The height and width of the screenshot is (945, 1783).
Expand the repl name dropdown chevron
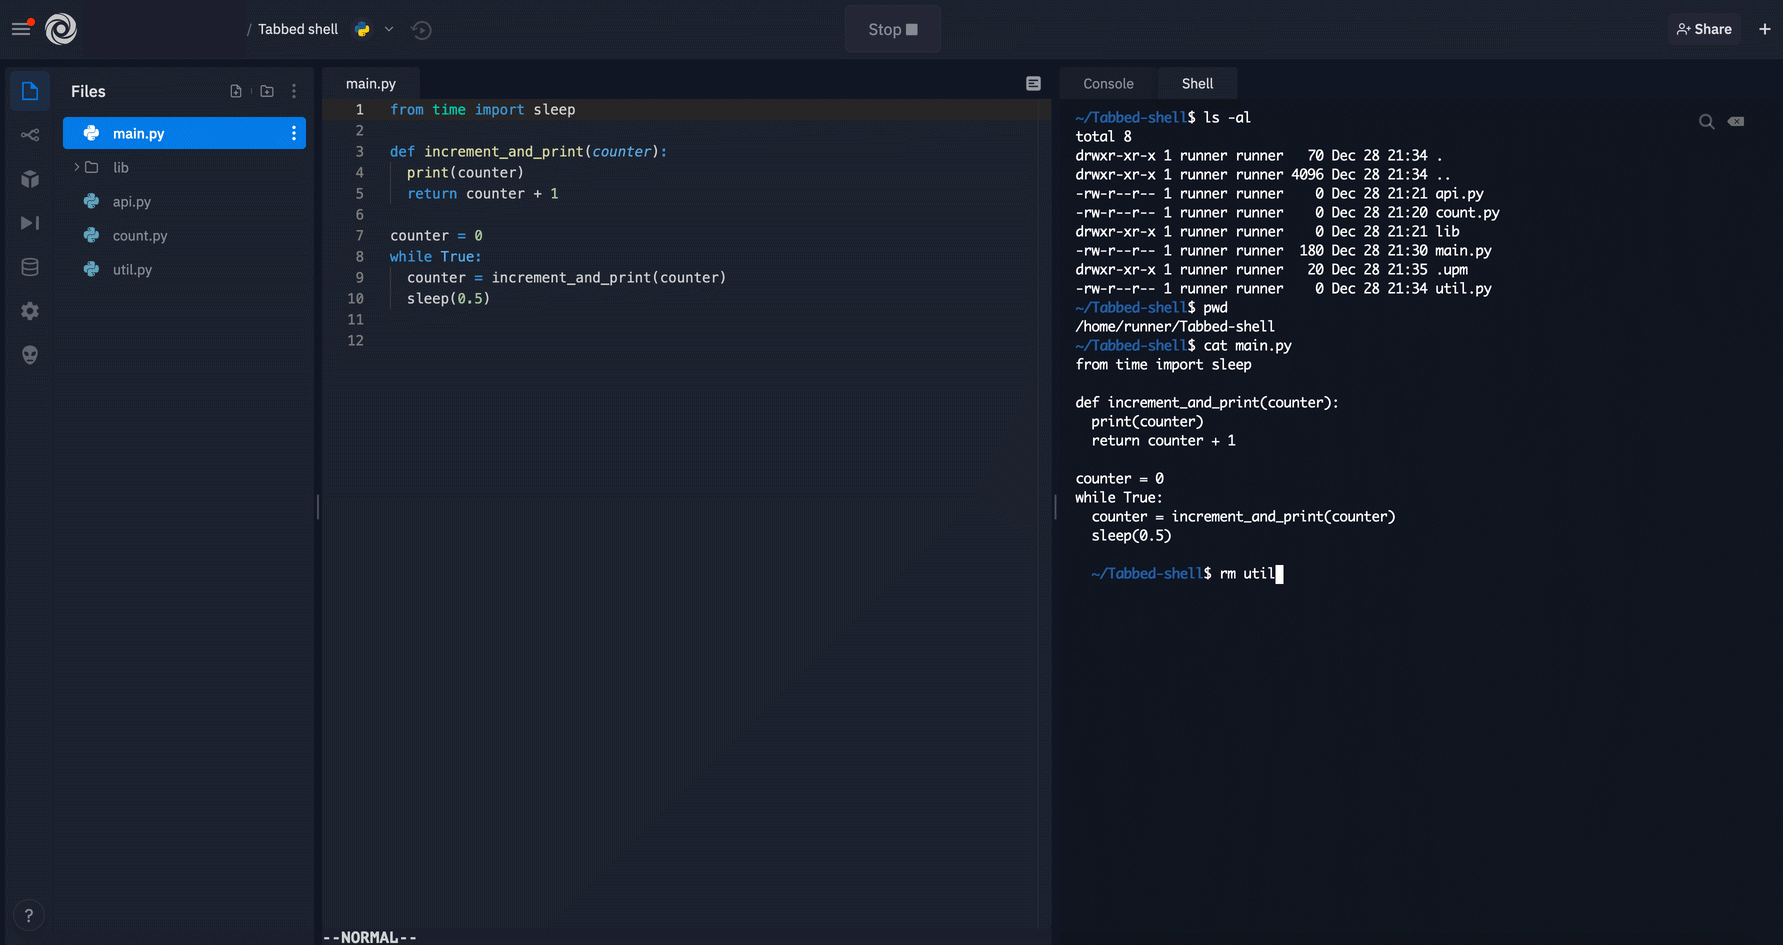coord(389,30)
